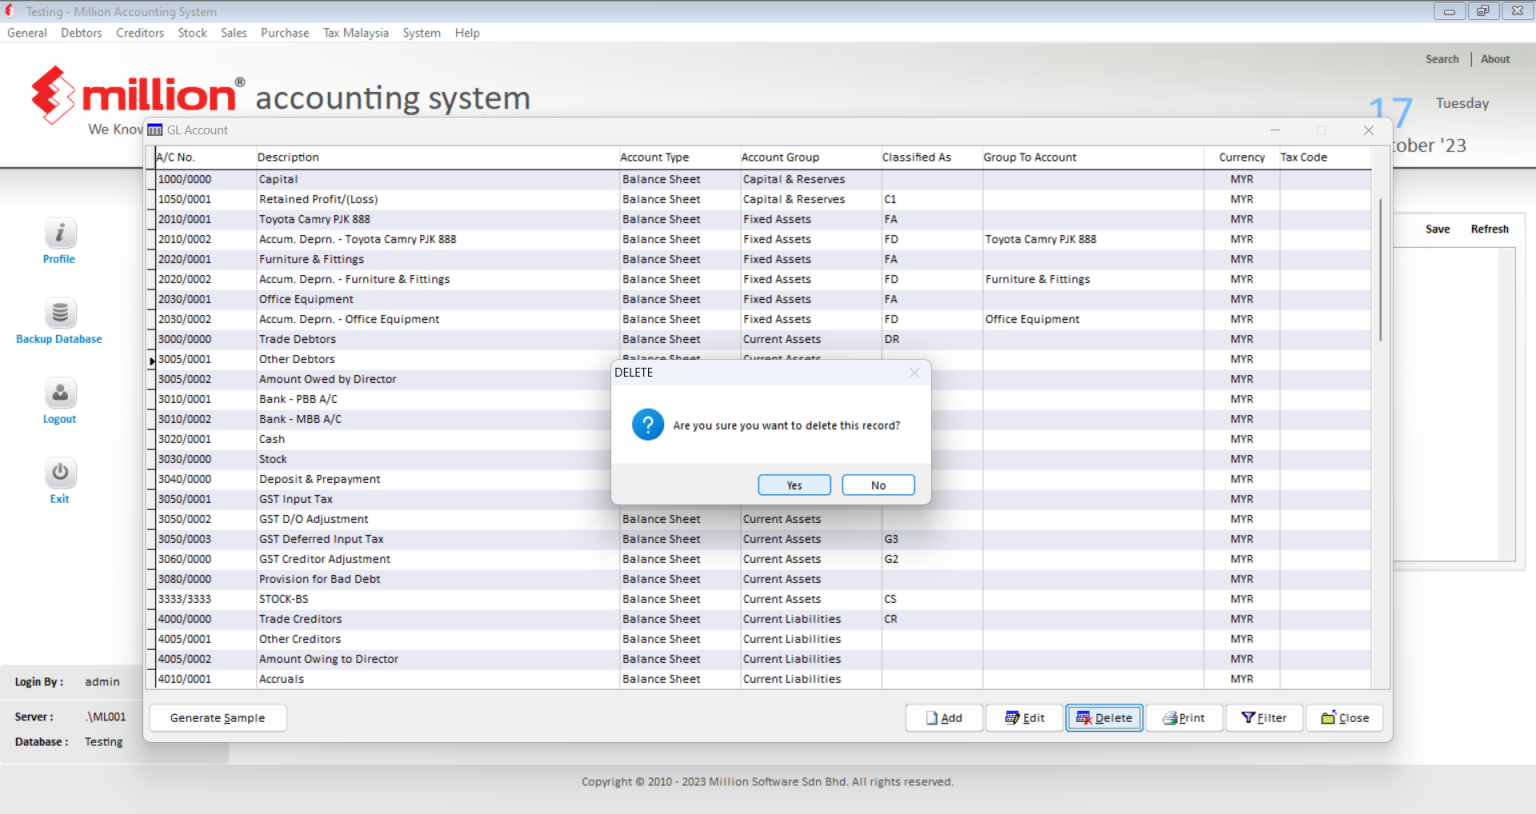Click the About link at top right

click(x=1495, y=59)
